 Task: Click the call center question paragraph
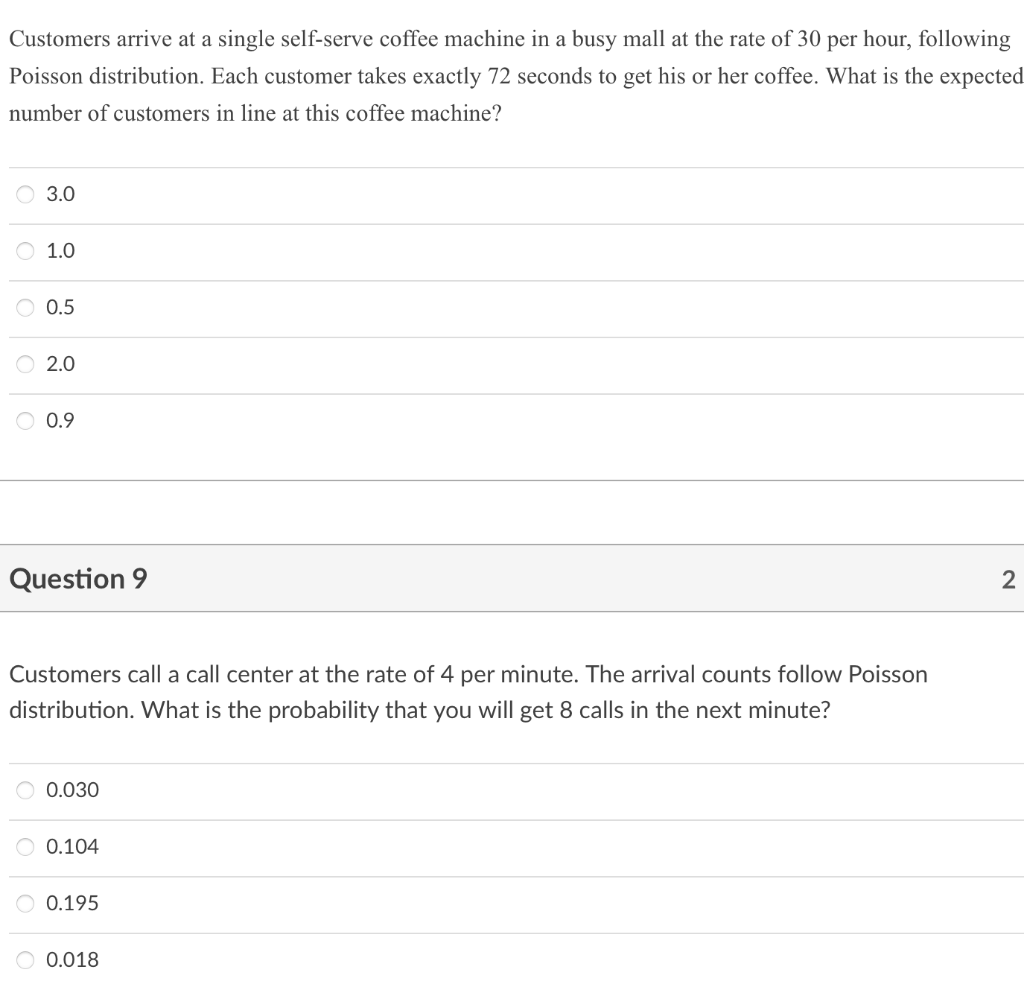(x=468, y=692)
